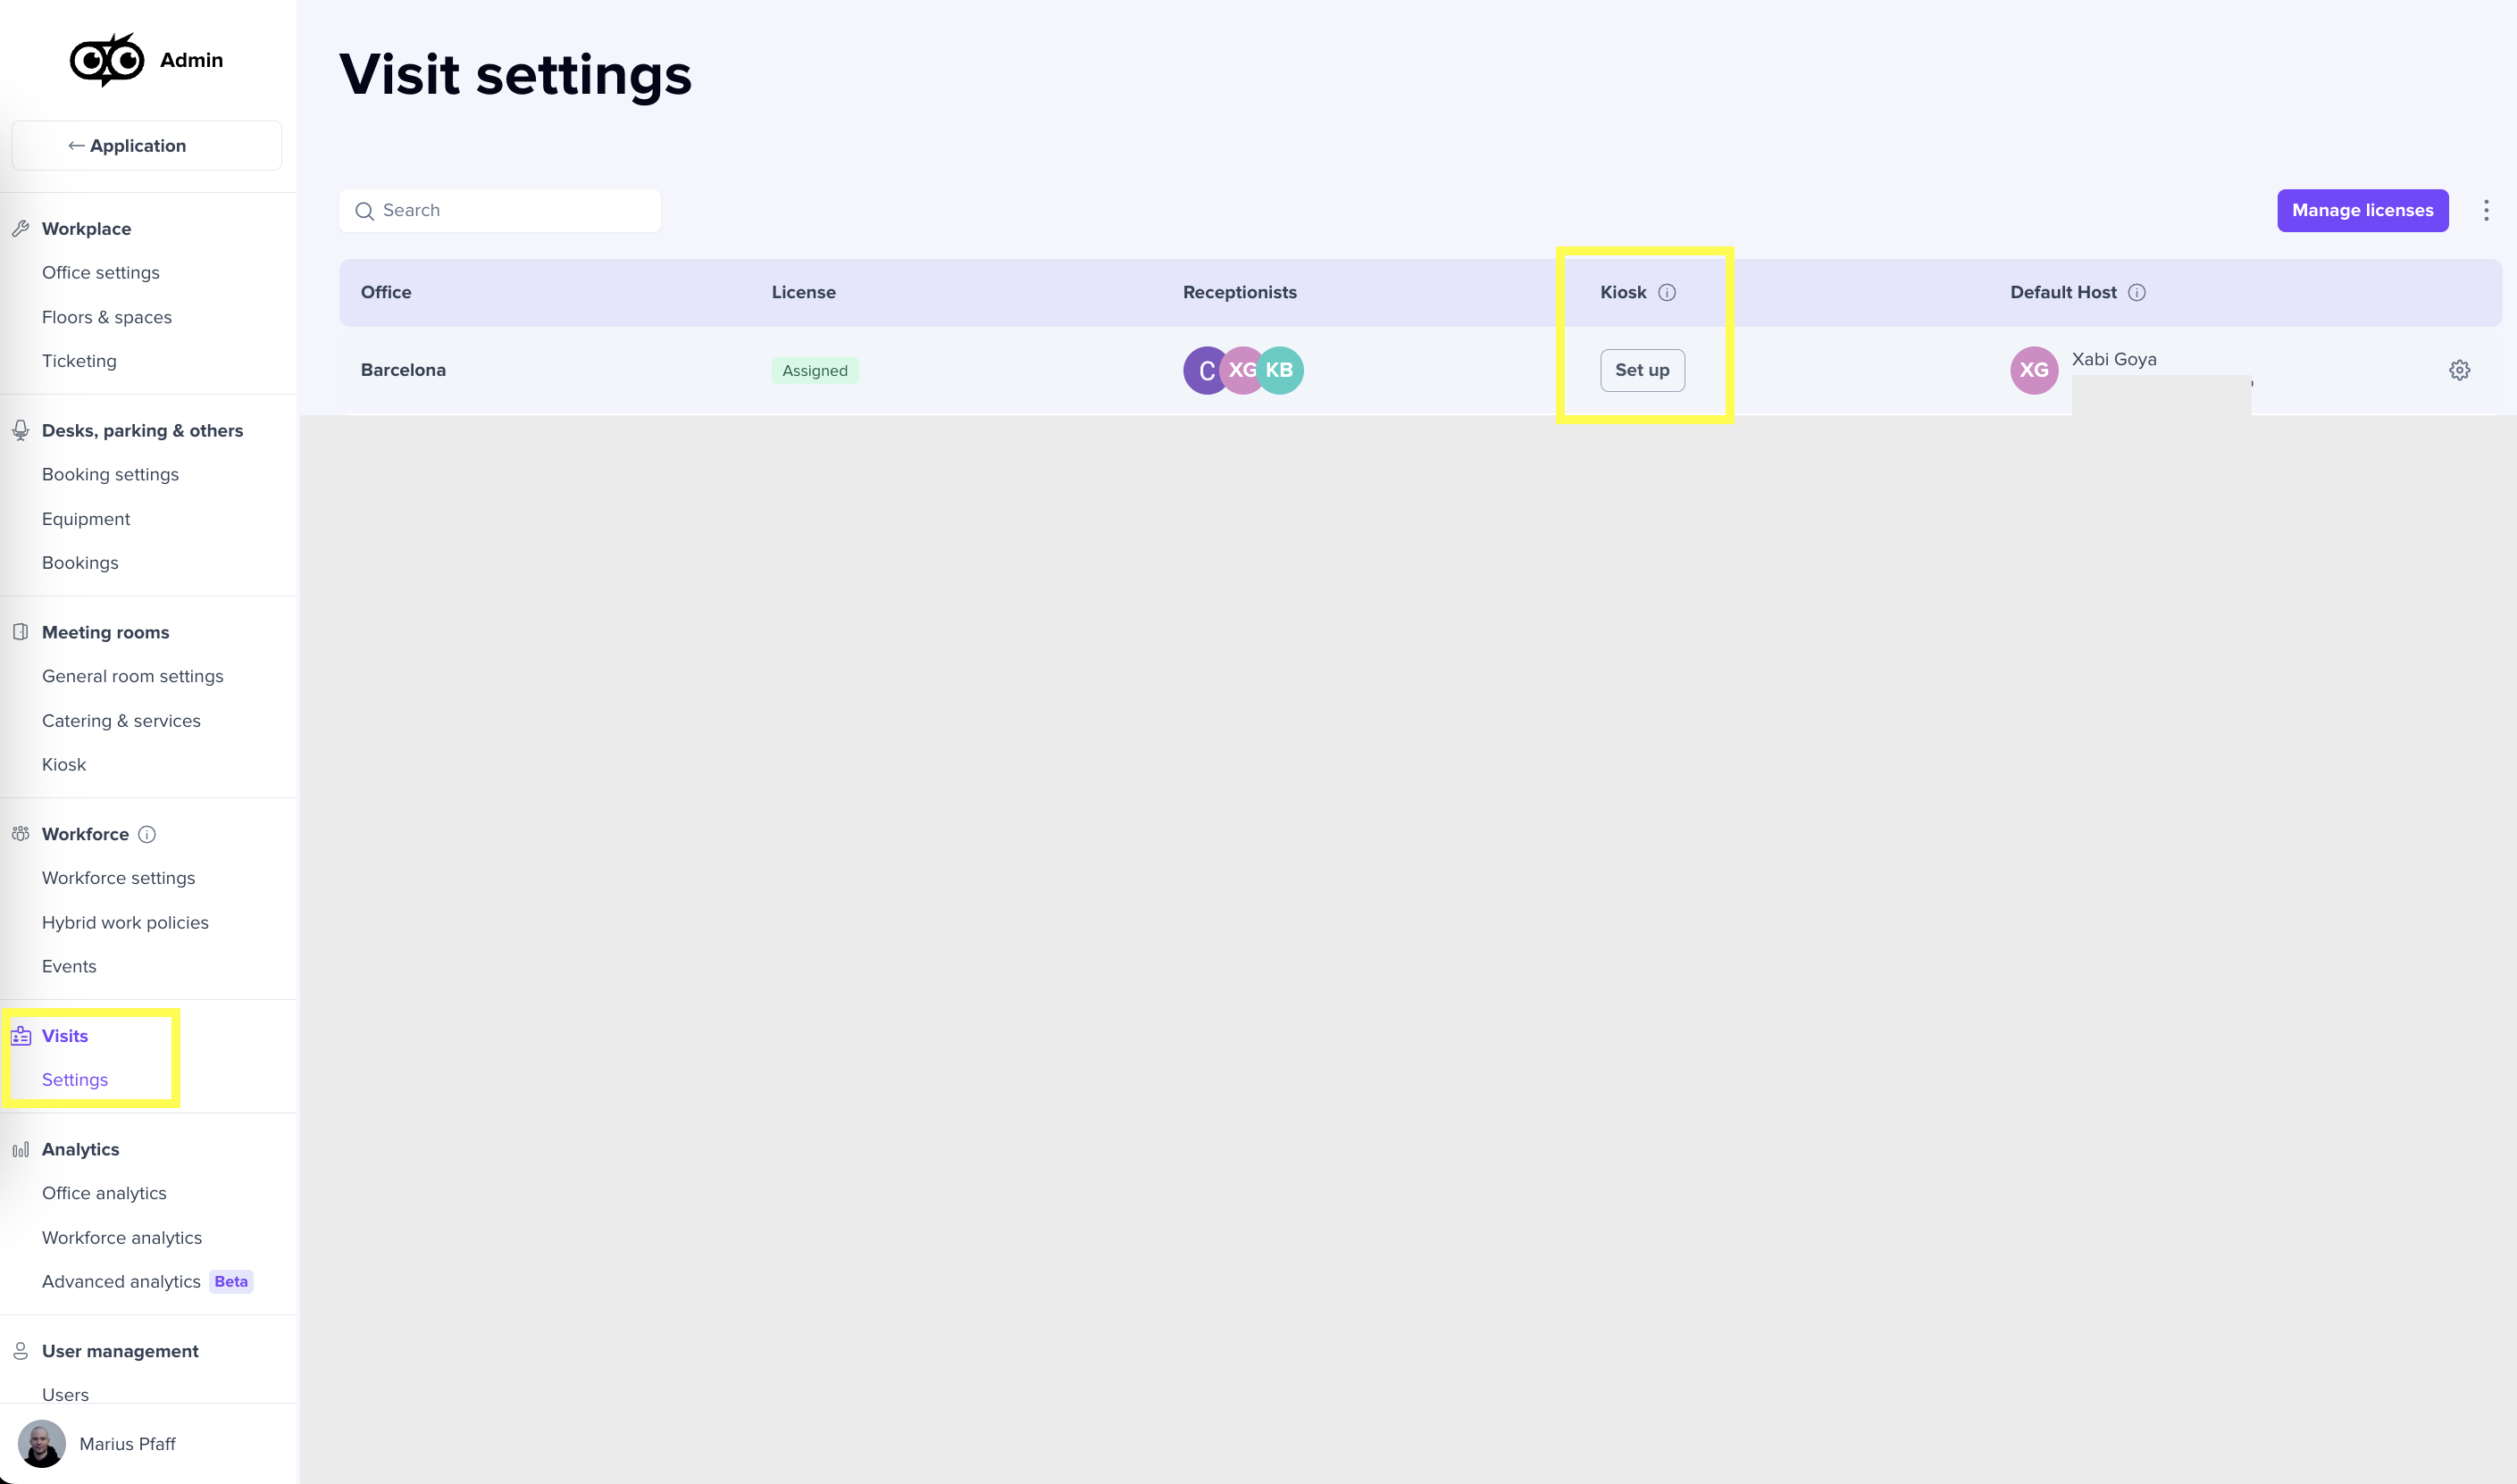
Task: Open Office settings in sidebar
Action: pyautogui.click(x=100, y=273)
